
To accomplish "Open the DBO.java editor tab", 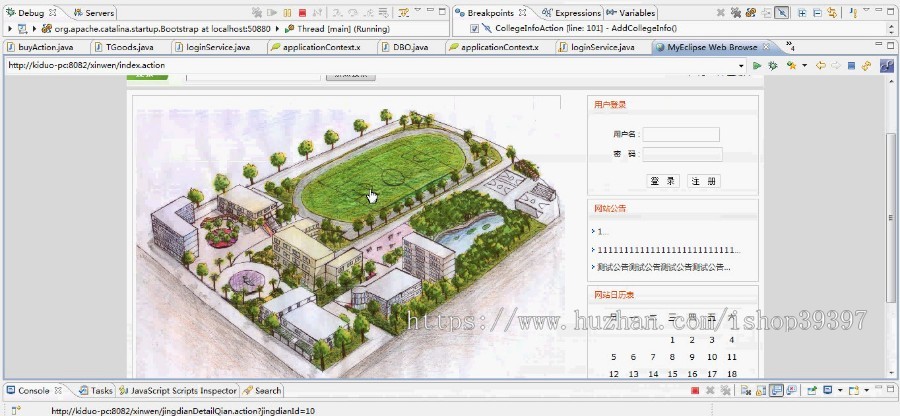I will [x=406, y=47].
